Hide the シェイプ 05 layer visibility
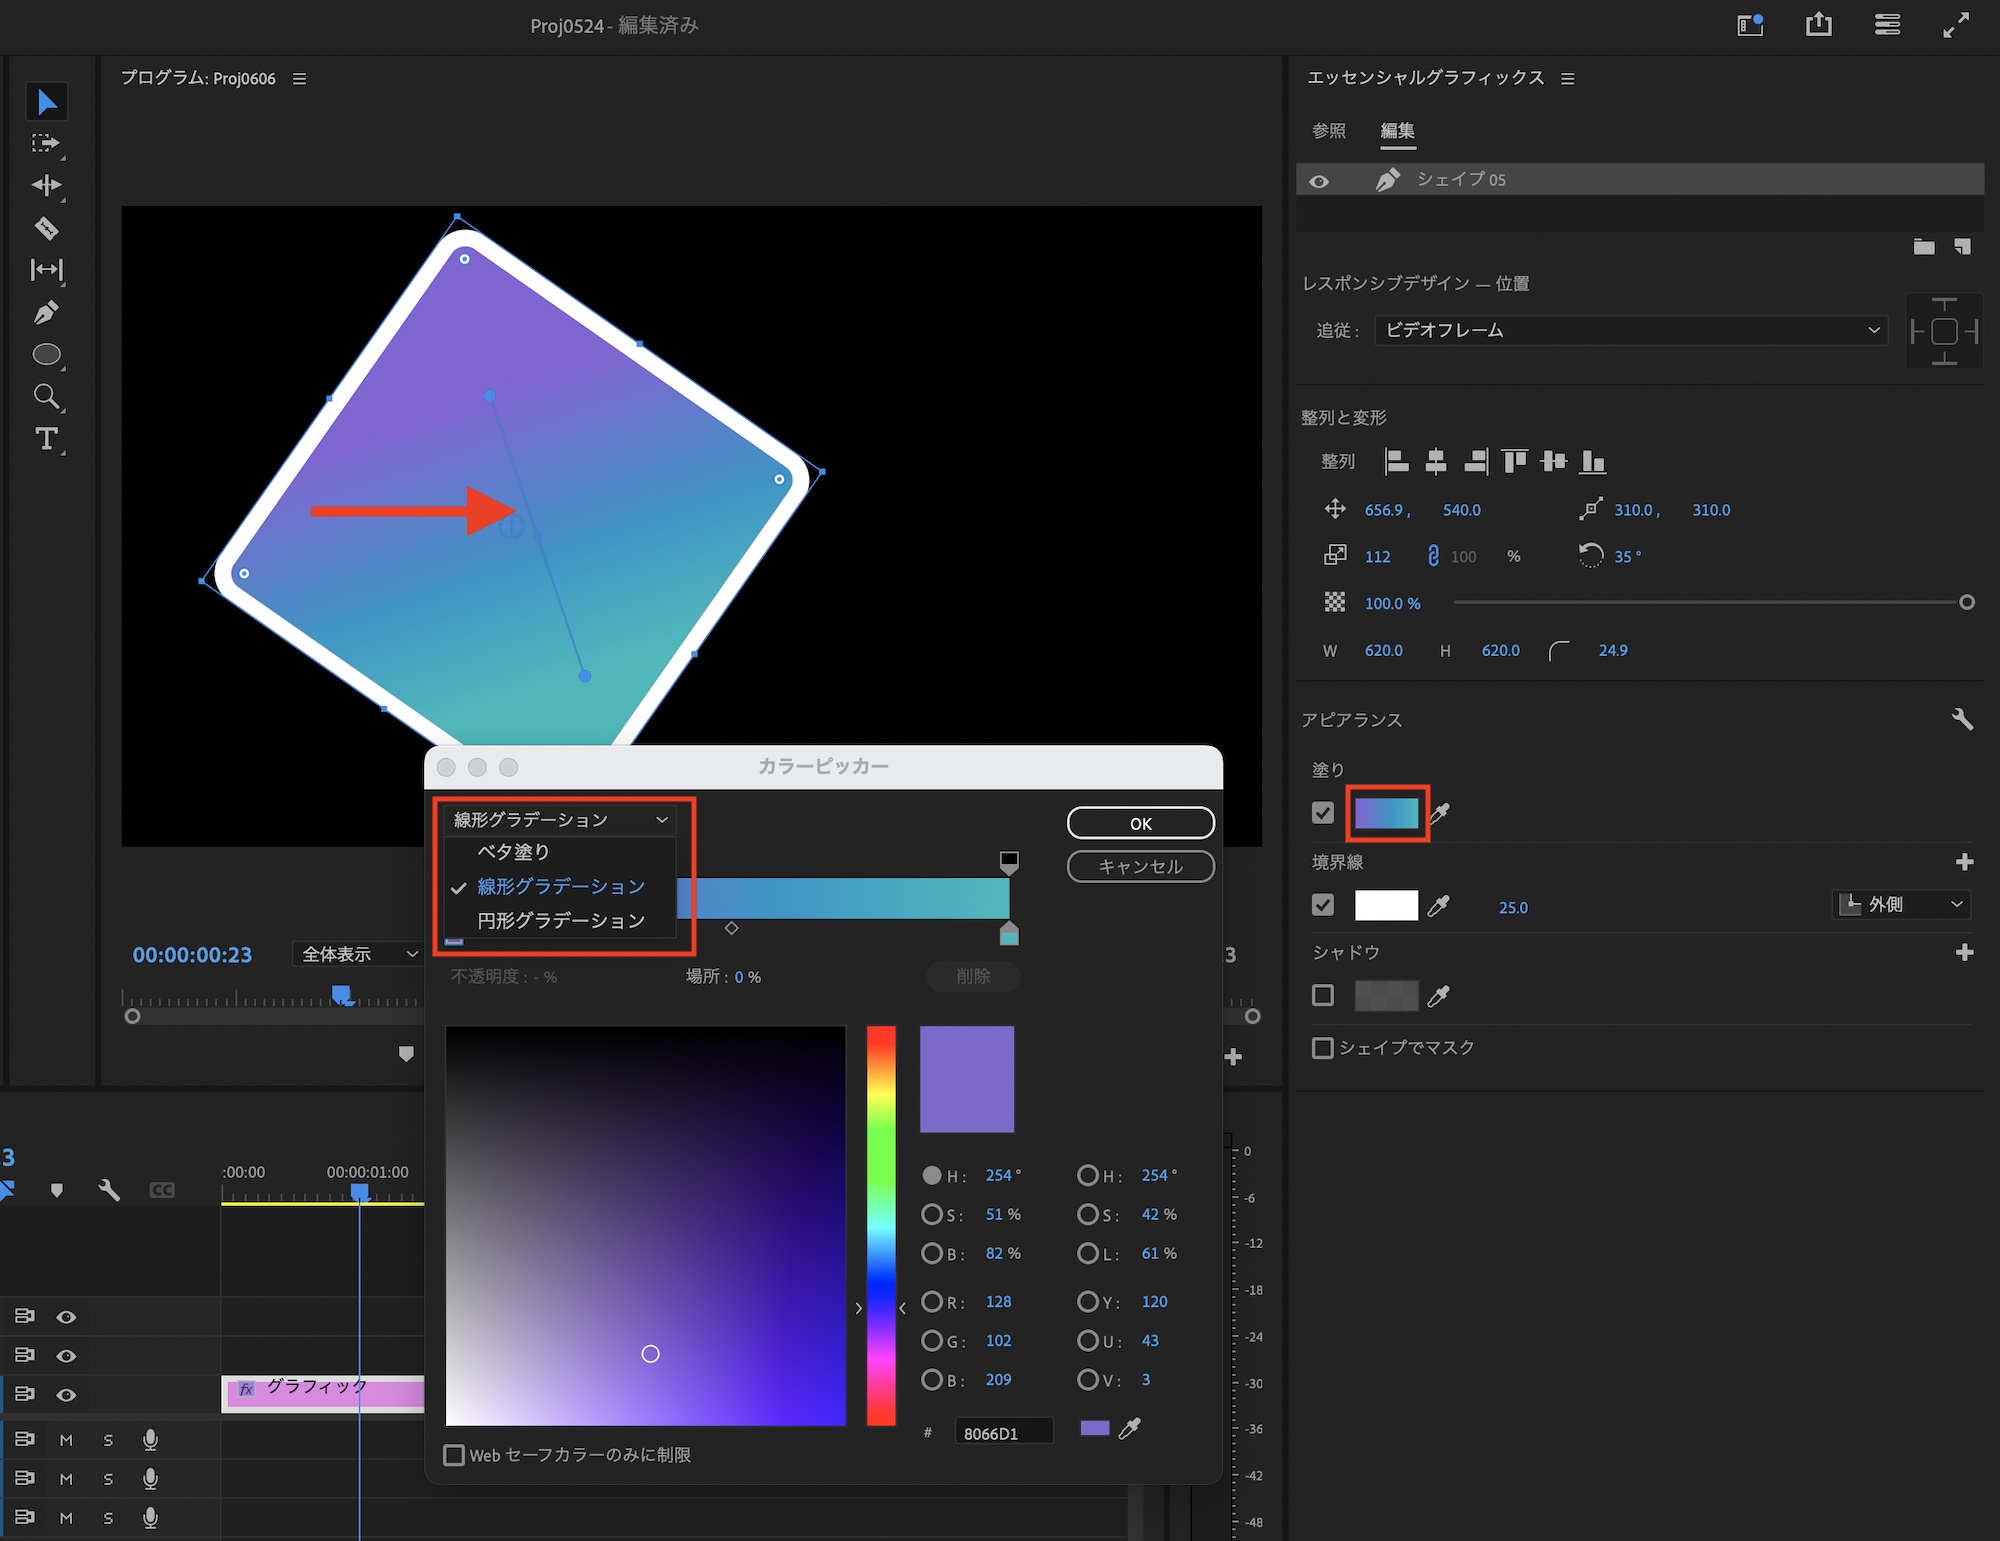Viewport: 2000px width, 1541px height. click(x=1319, y=181)
